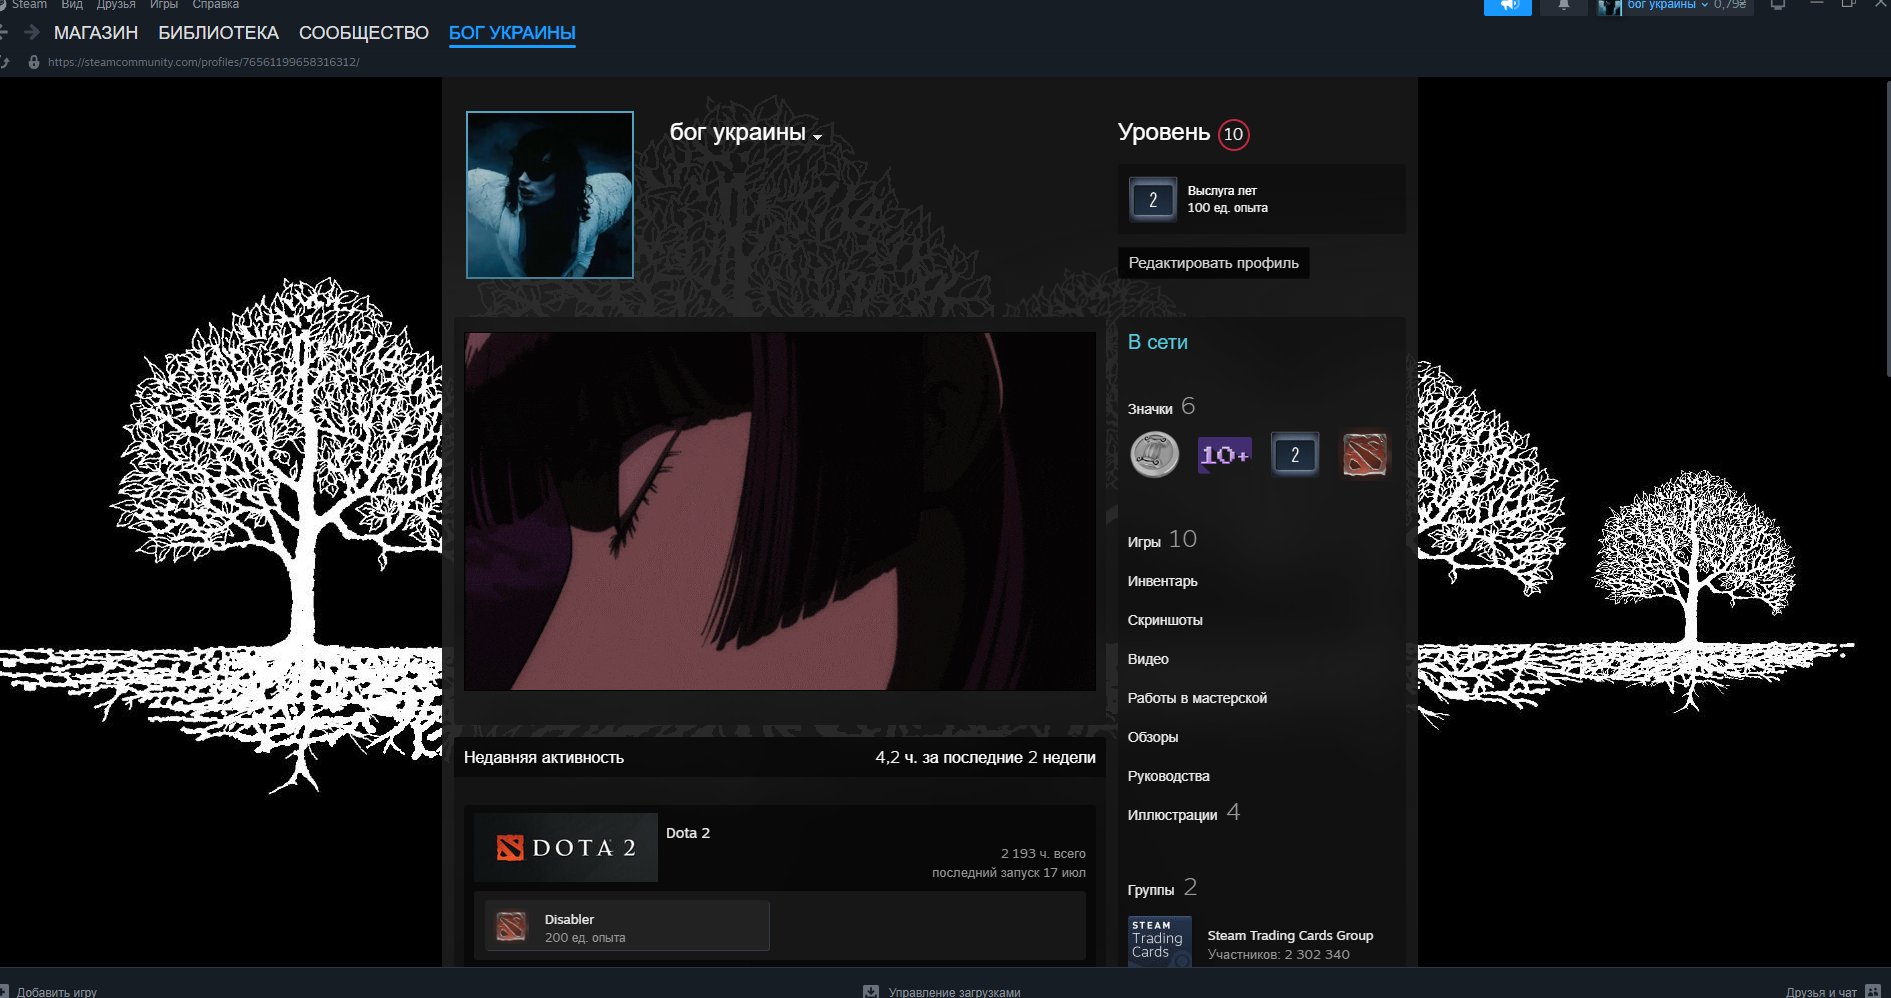
Task: Click the purple 10+ games badge
Action: click(1224, 454)
